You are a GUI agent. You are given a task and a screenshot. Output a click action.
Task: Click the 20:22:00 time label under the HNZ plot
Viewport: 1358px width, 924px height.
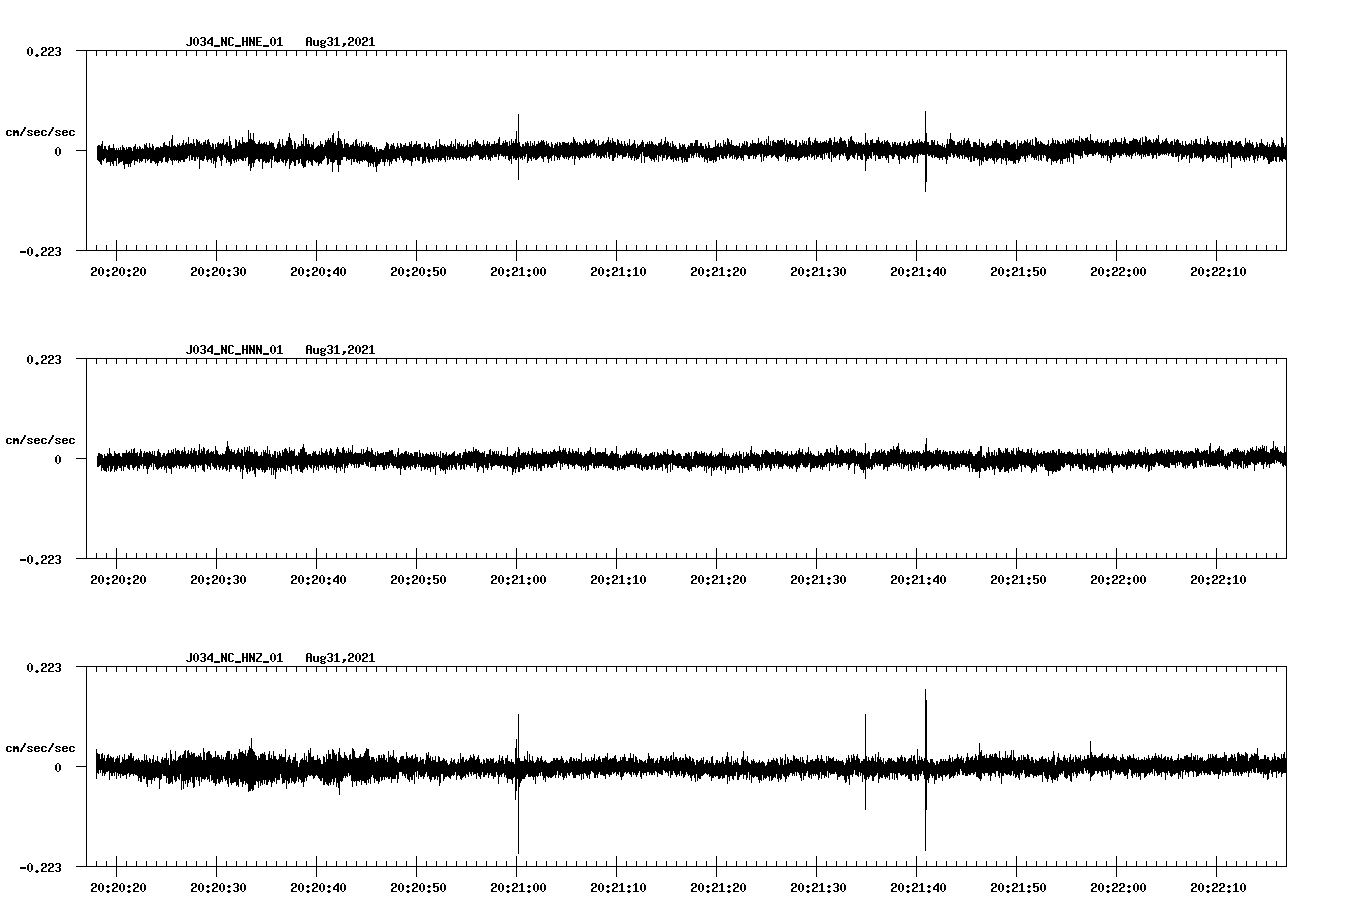point(1118,887)
